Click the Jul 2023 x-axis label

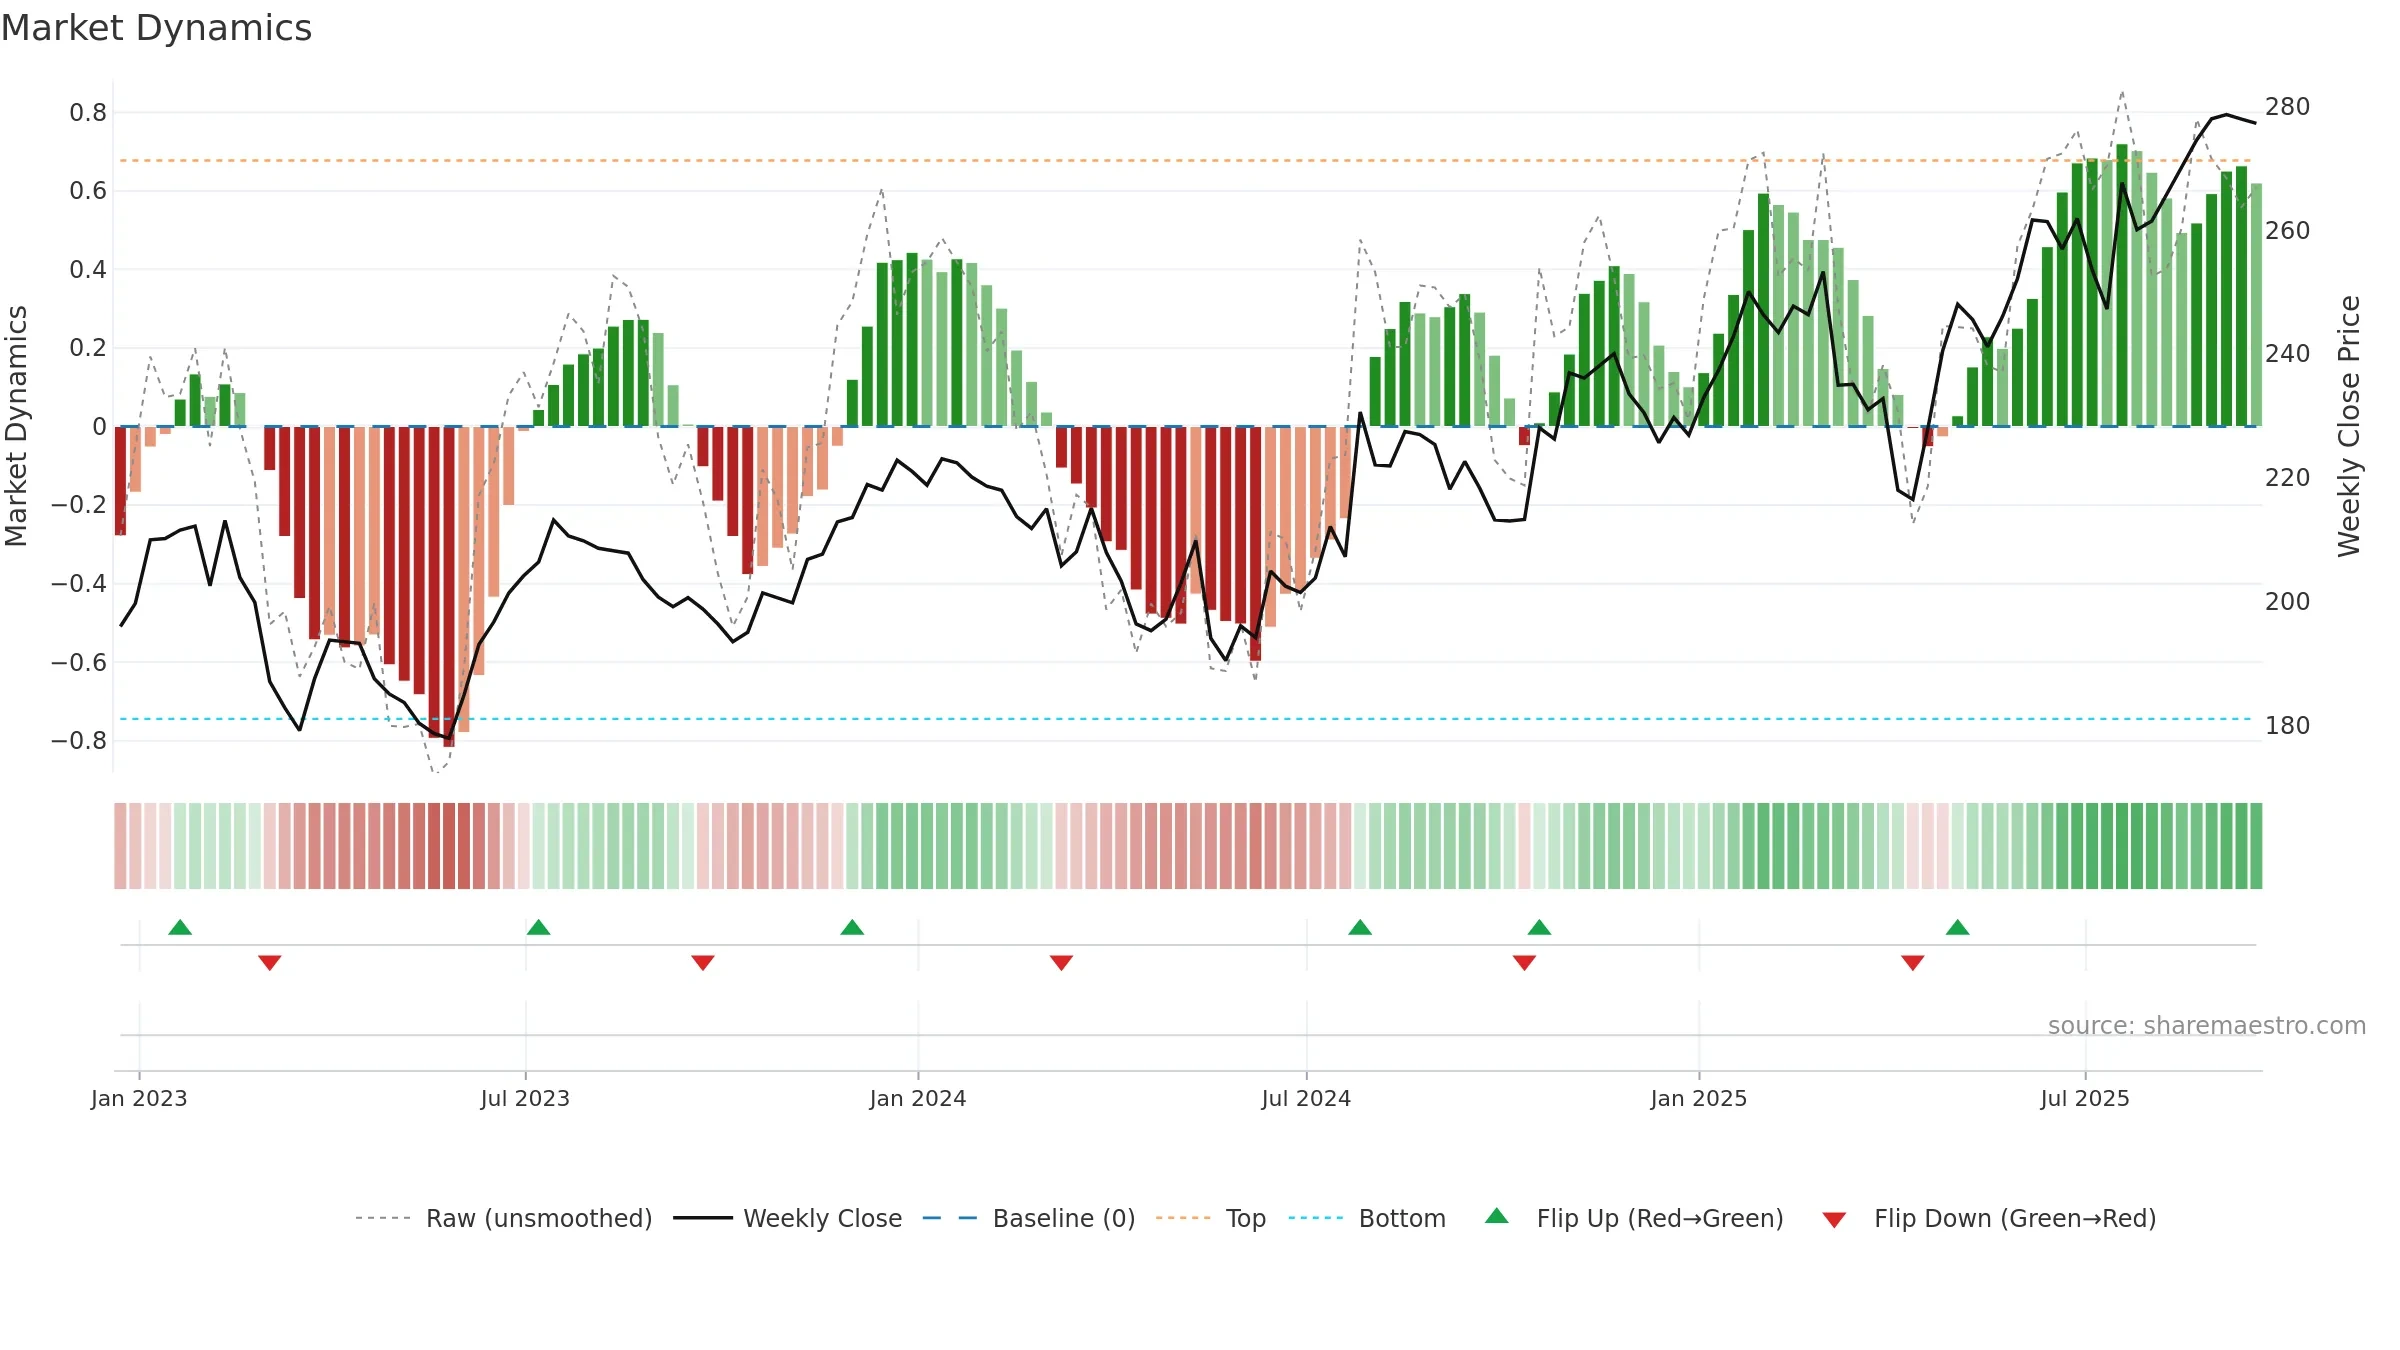[x=525, y=1098]
